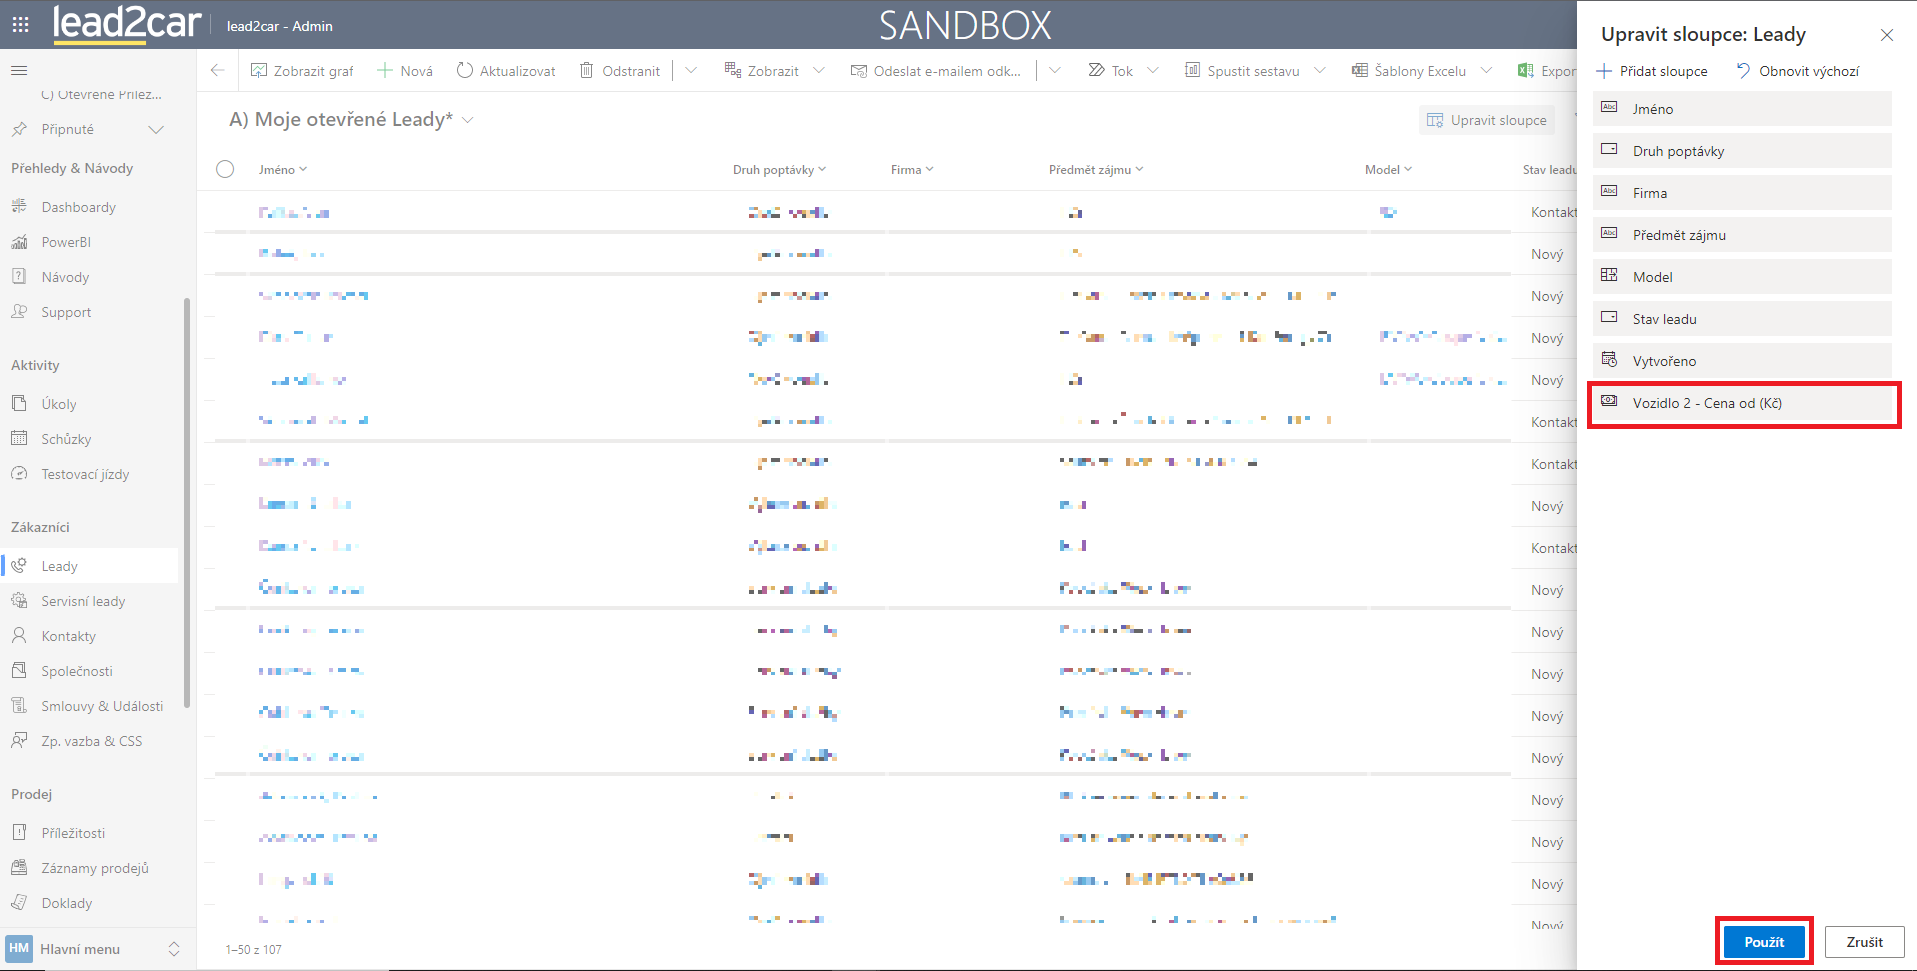Click the back arrow icon

point(218,71)
